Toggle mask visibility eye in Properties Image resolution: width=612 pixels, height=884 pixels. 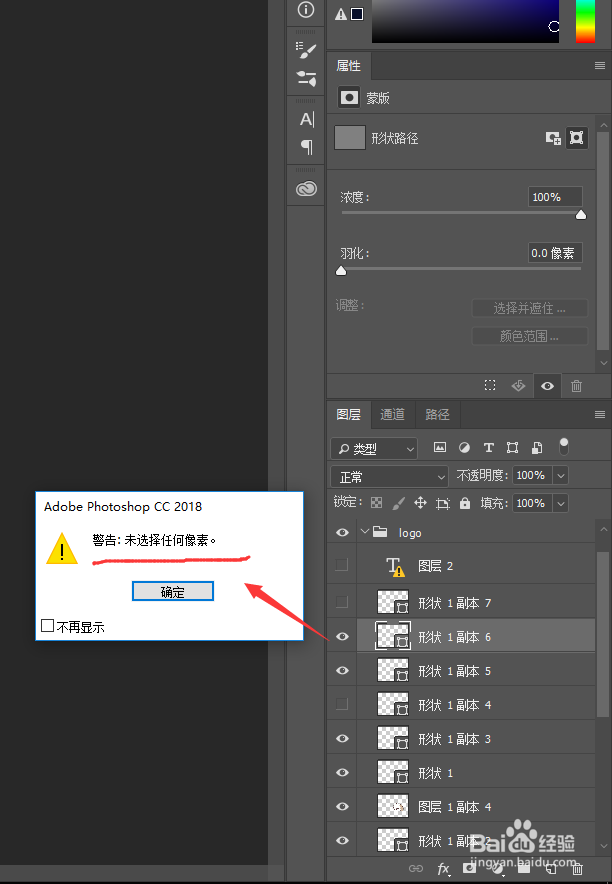point(547,386)
